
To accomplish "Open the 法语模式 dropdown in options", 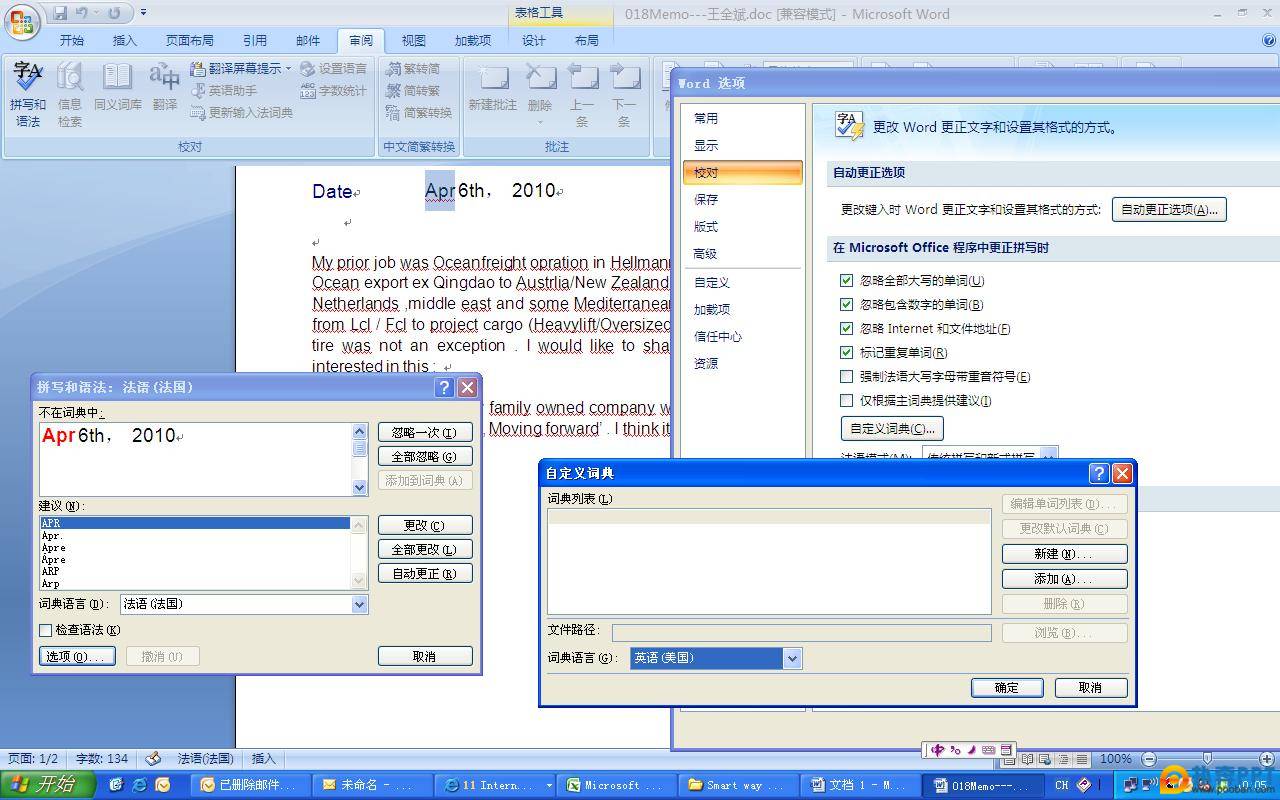I will pyautogui.click(x=1048, y=456).
